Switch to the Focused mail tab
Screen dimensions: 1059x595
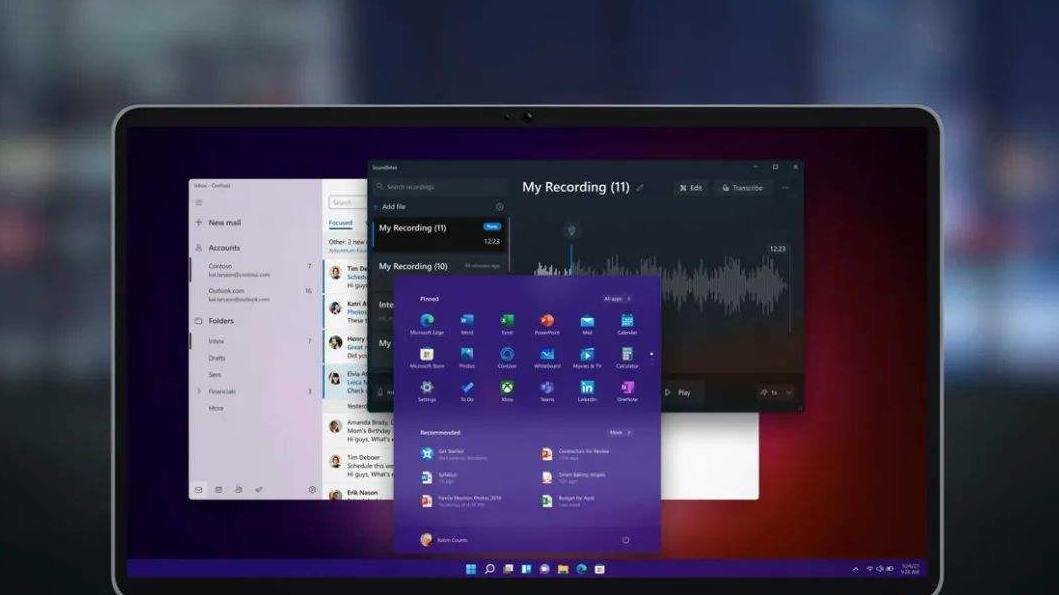[x=343, y=222]
